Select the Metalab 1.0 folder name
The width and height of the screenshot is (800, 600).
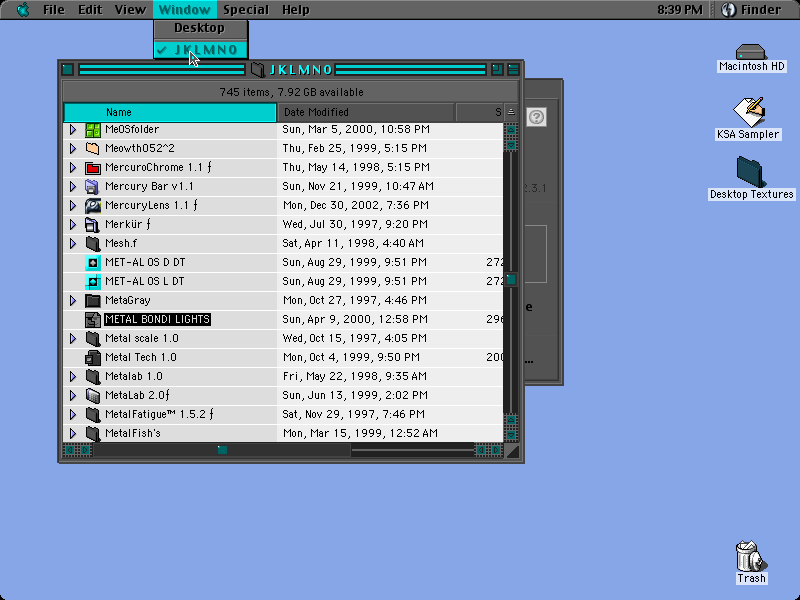click(134, 377)
